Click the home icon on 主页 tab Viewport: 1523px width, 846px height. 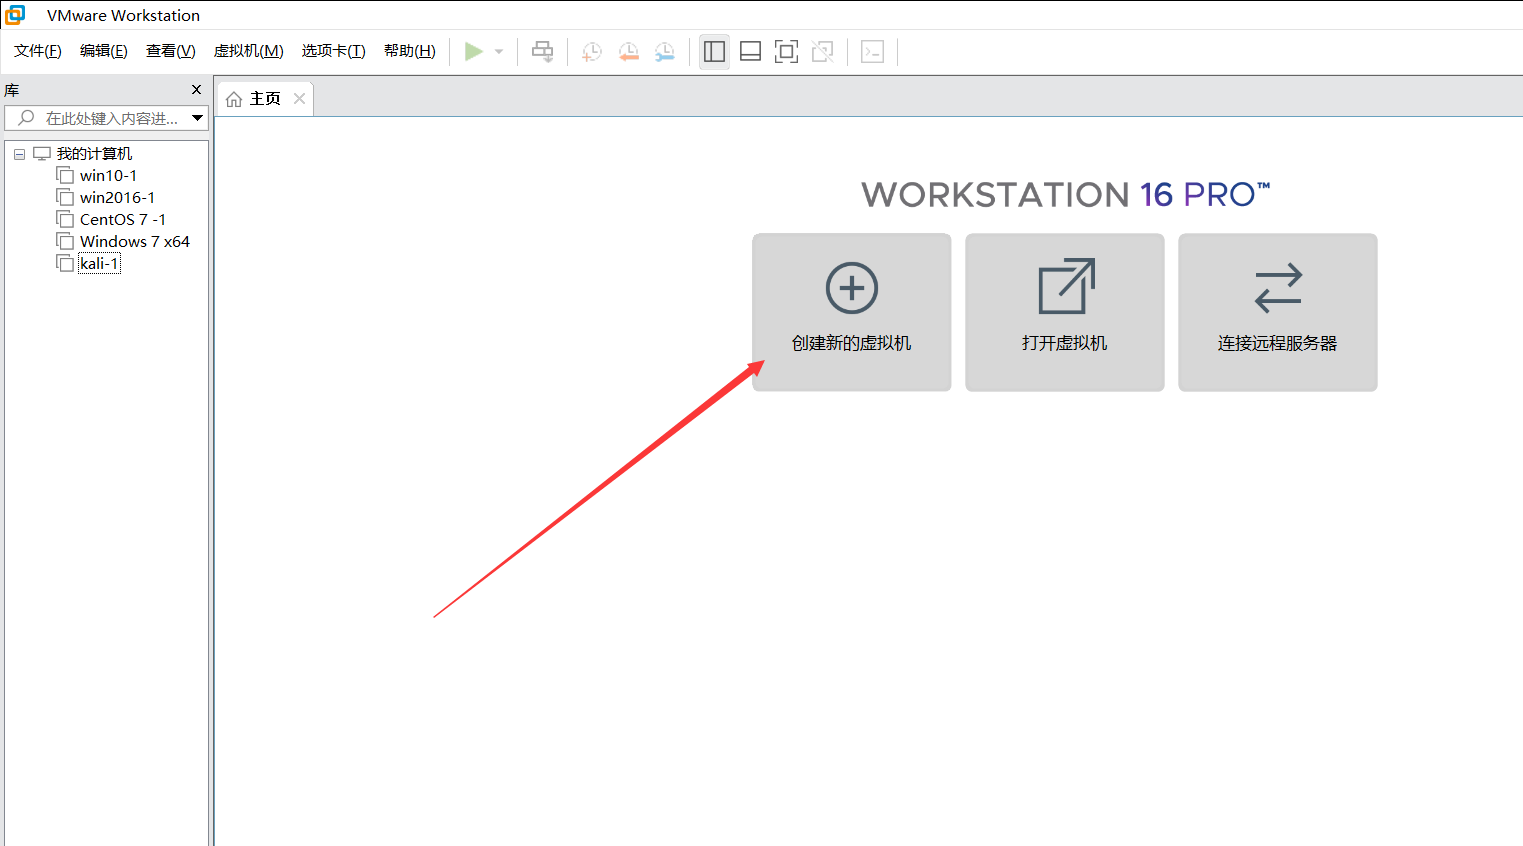[234, 99]
